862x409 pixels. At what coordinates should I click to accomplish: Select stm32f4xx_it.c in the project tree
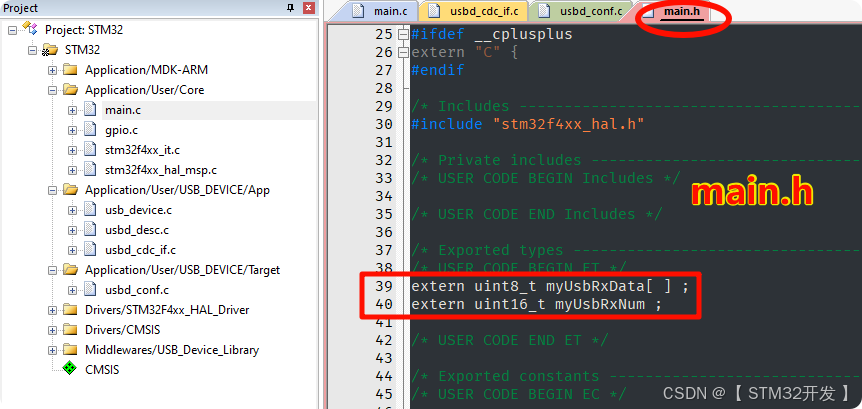tap(142, 150)
